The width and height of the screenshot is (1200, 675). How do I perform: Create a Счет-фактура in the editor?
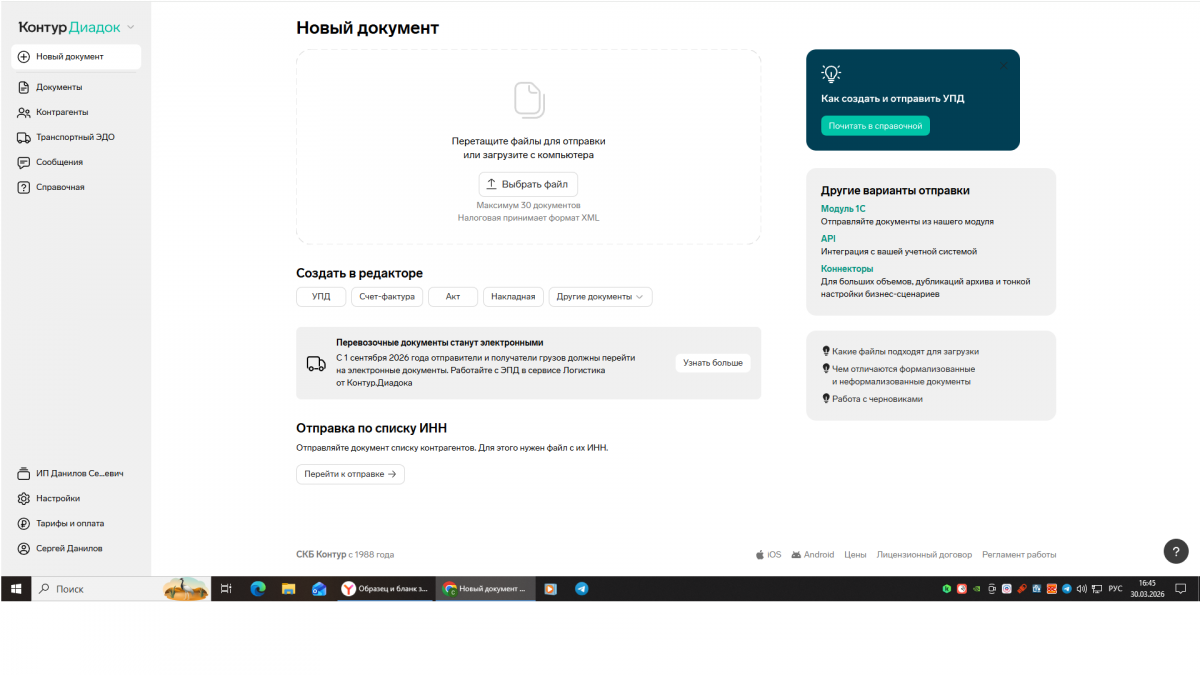386,296
